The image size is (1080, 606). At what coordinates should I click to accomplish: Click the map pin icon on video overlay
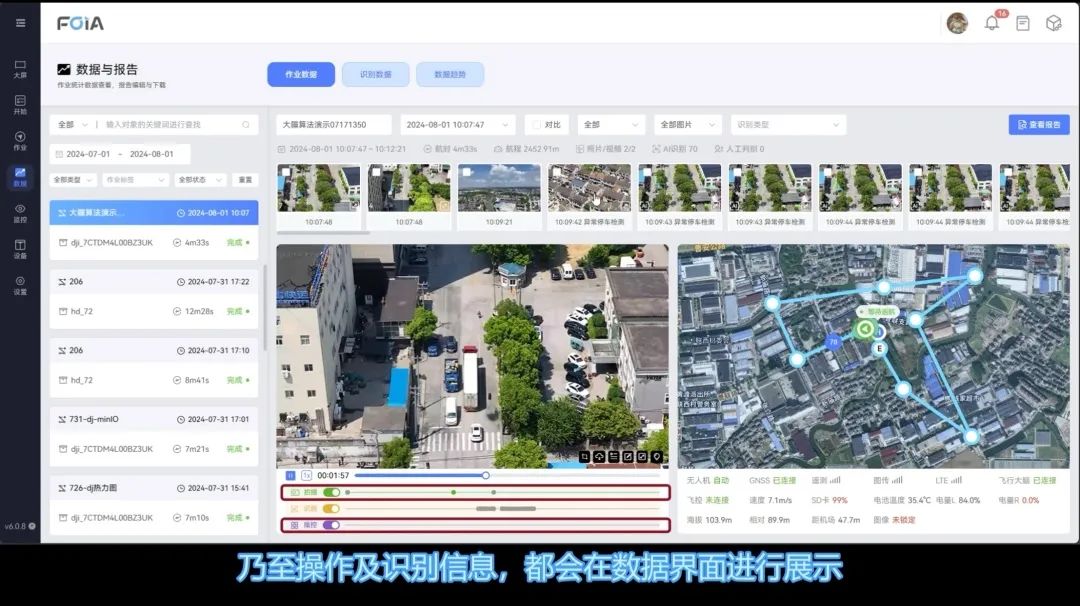657,457
